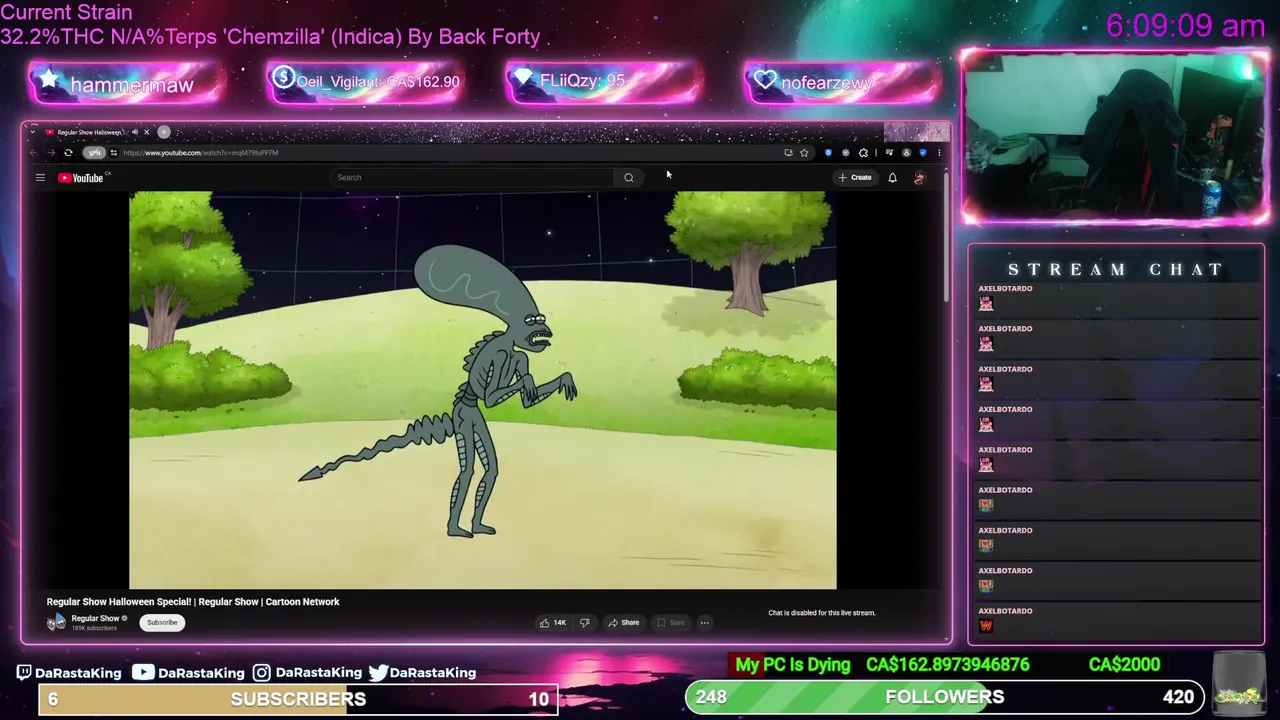Click the 'Chemzilla' strain description text
The image size is (1280, 720).
270,37
